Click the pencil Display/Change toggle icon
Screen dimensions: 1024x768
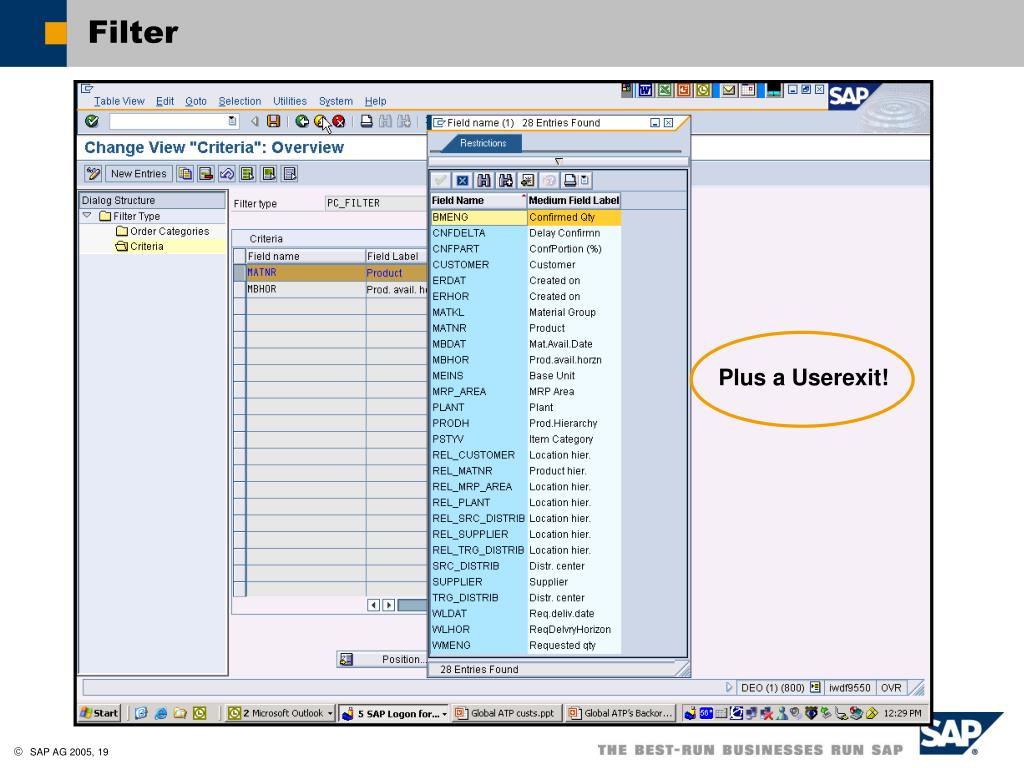click(x=93, y=174)
